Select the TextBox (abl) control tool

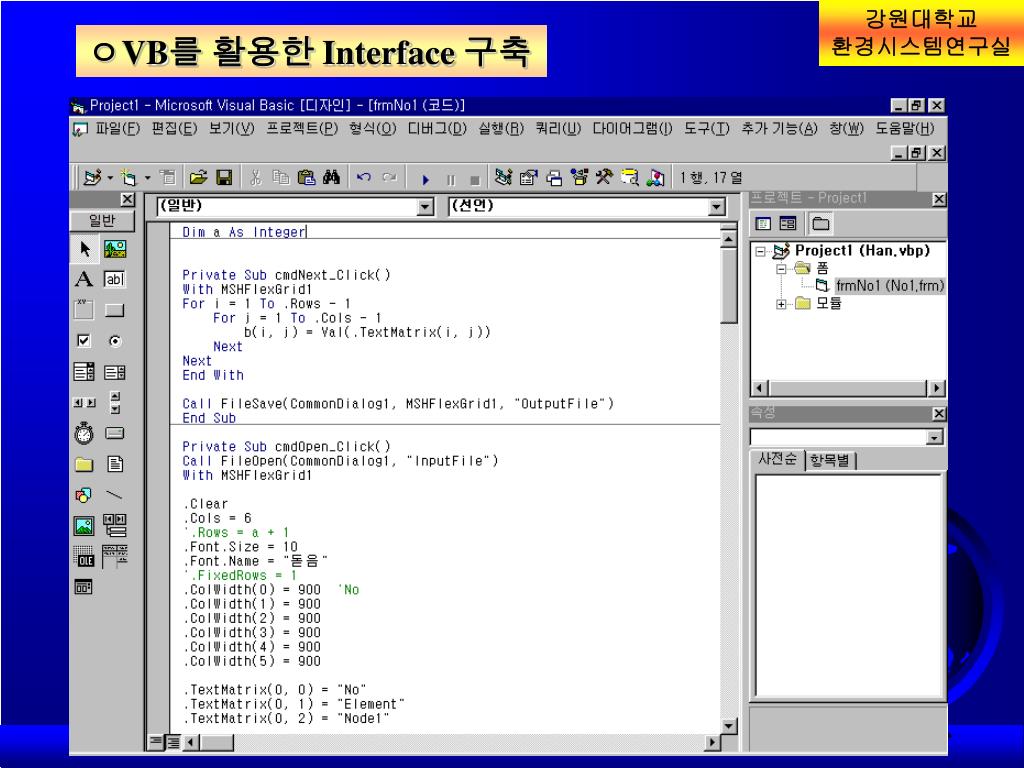[x=114, y=280]
